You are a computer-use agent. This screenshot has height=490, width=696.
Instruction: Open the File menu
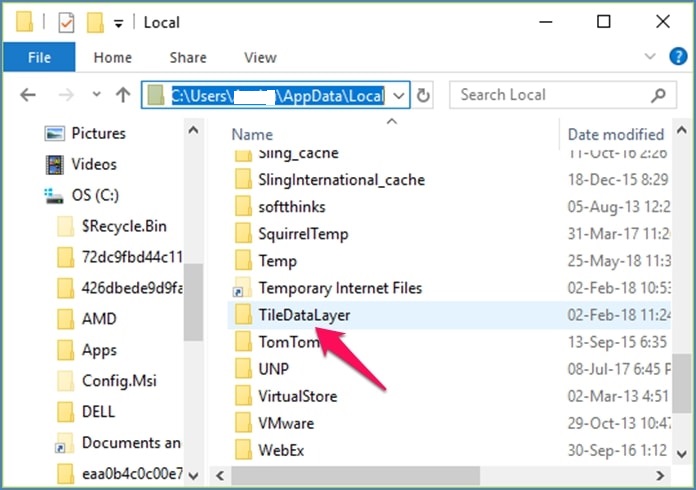click(x=39, y=58)
